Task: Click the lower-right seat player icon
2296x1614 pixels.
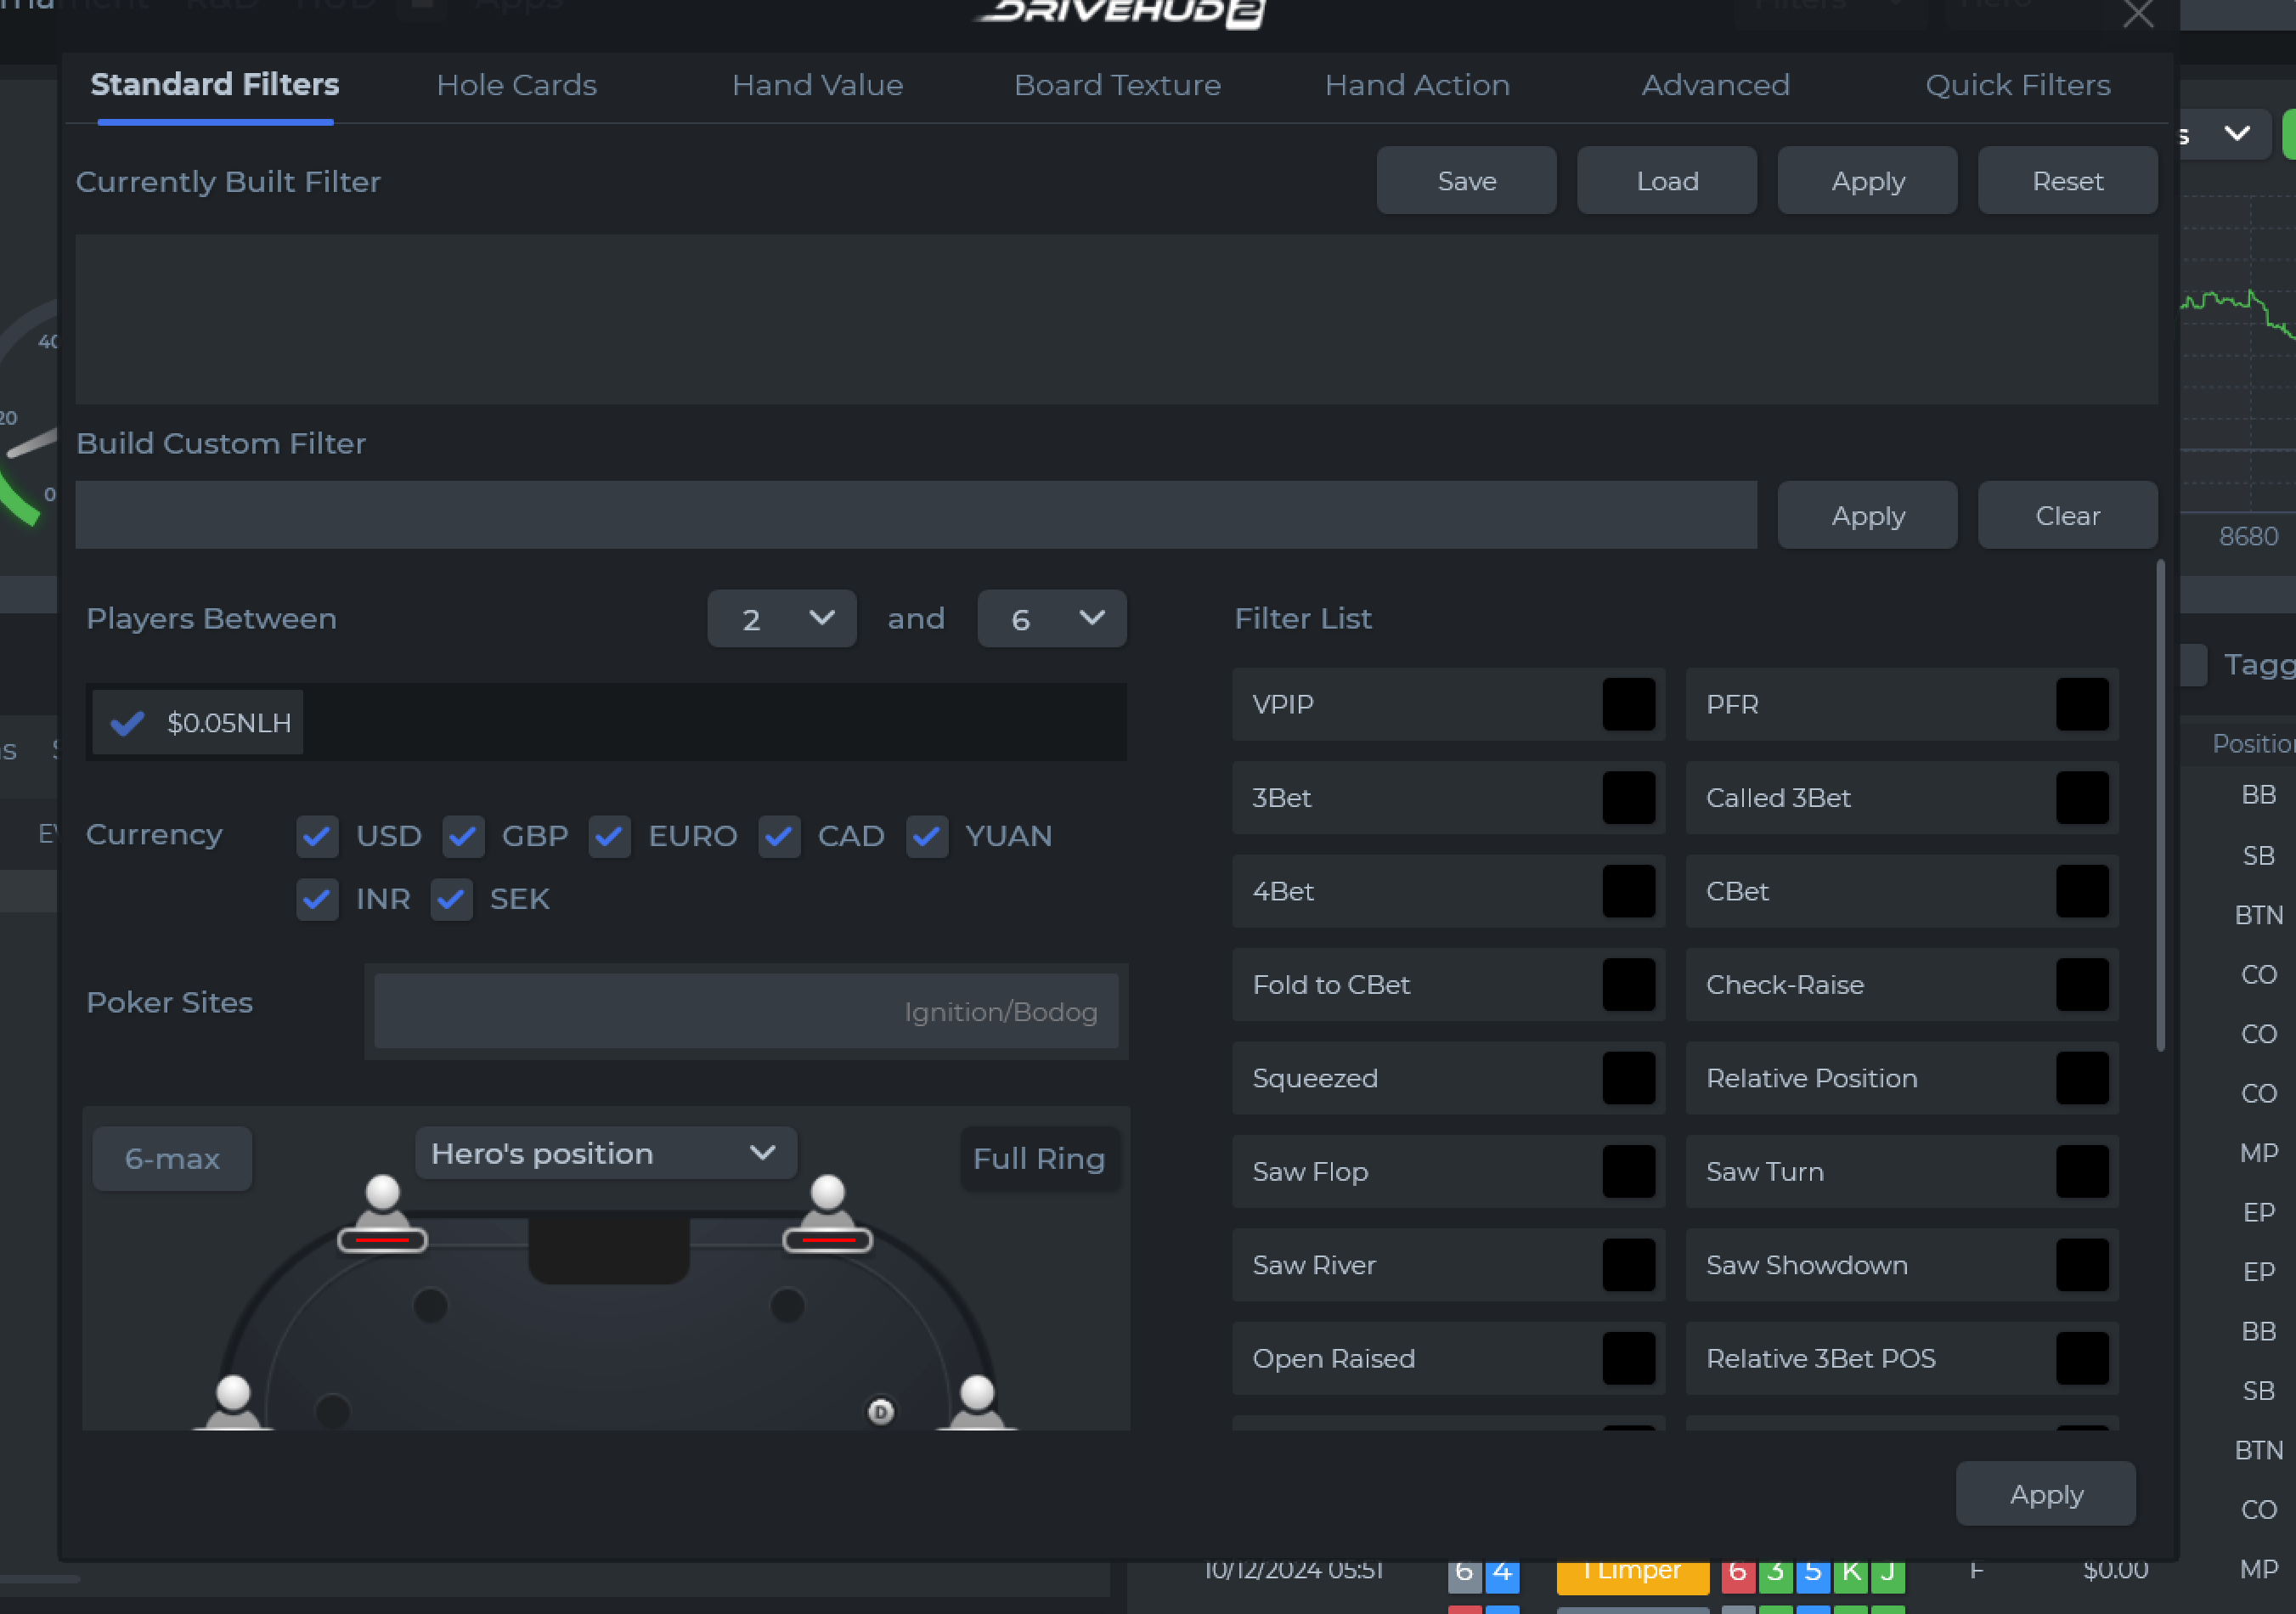Action: tap(977, 1402)
